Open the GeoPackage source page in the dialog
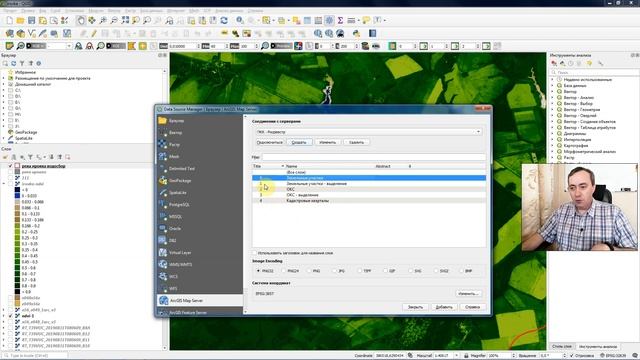 coord(200,180)
